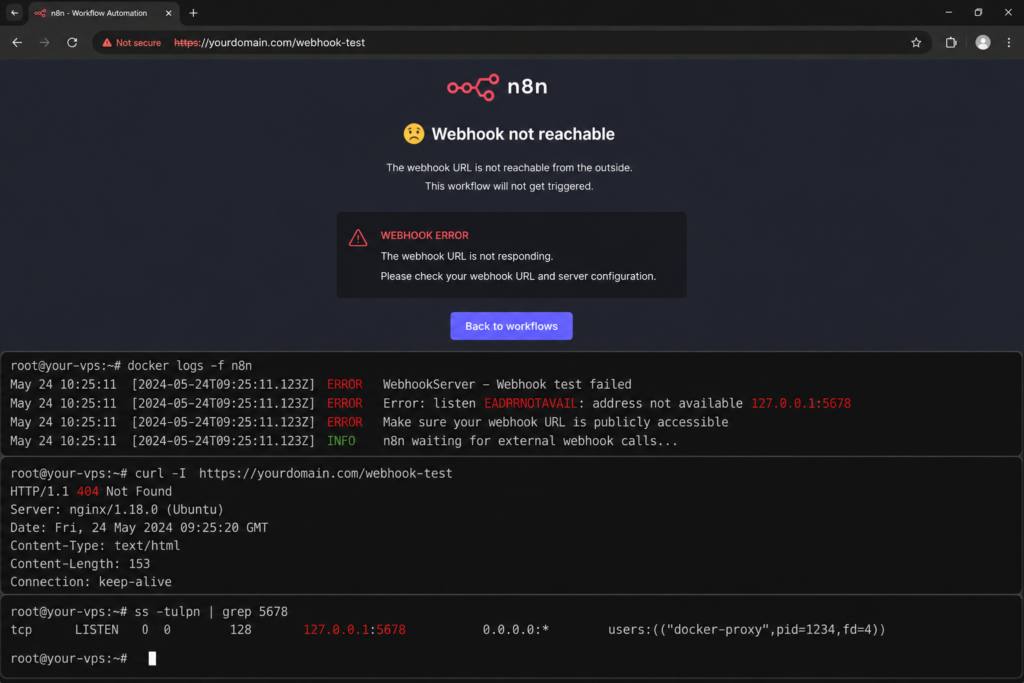Bookmark this page with the star icon
Screen dimensions: 1024x683
916,42
